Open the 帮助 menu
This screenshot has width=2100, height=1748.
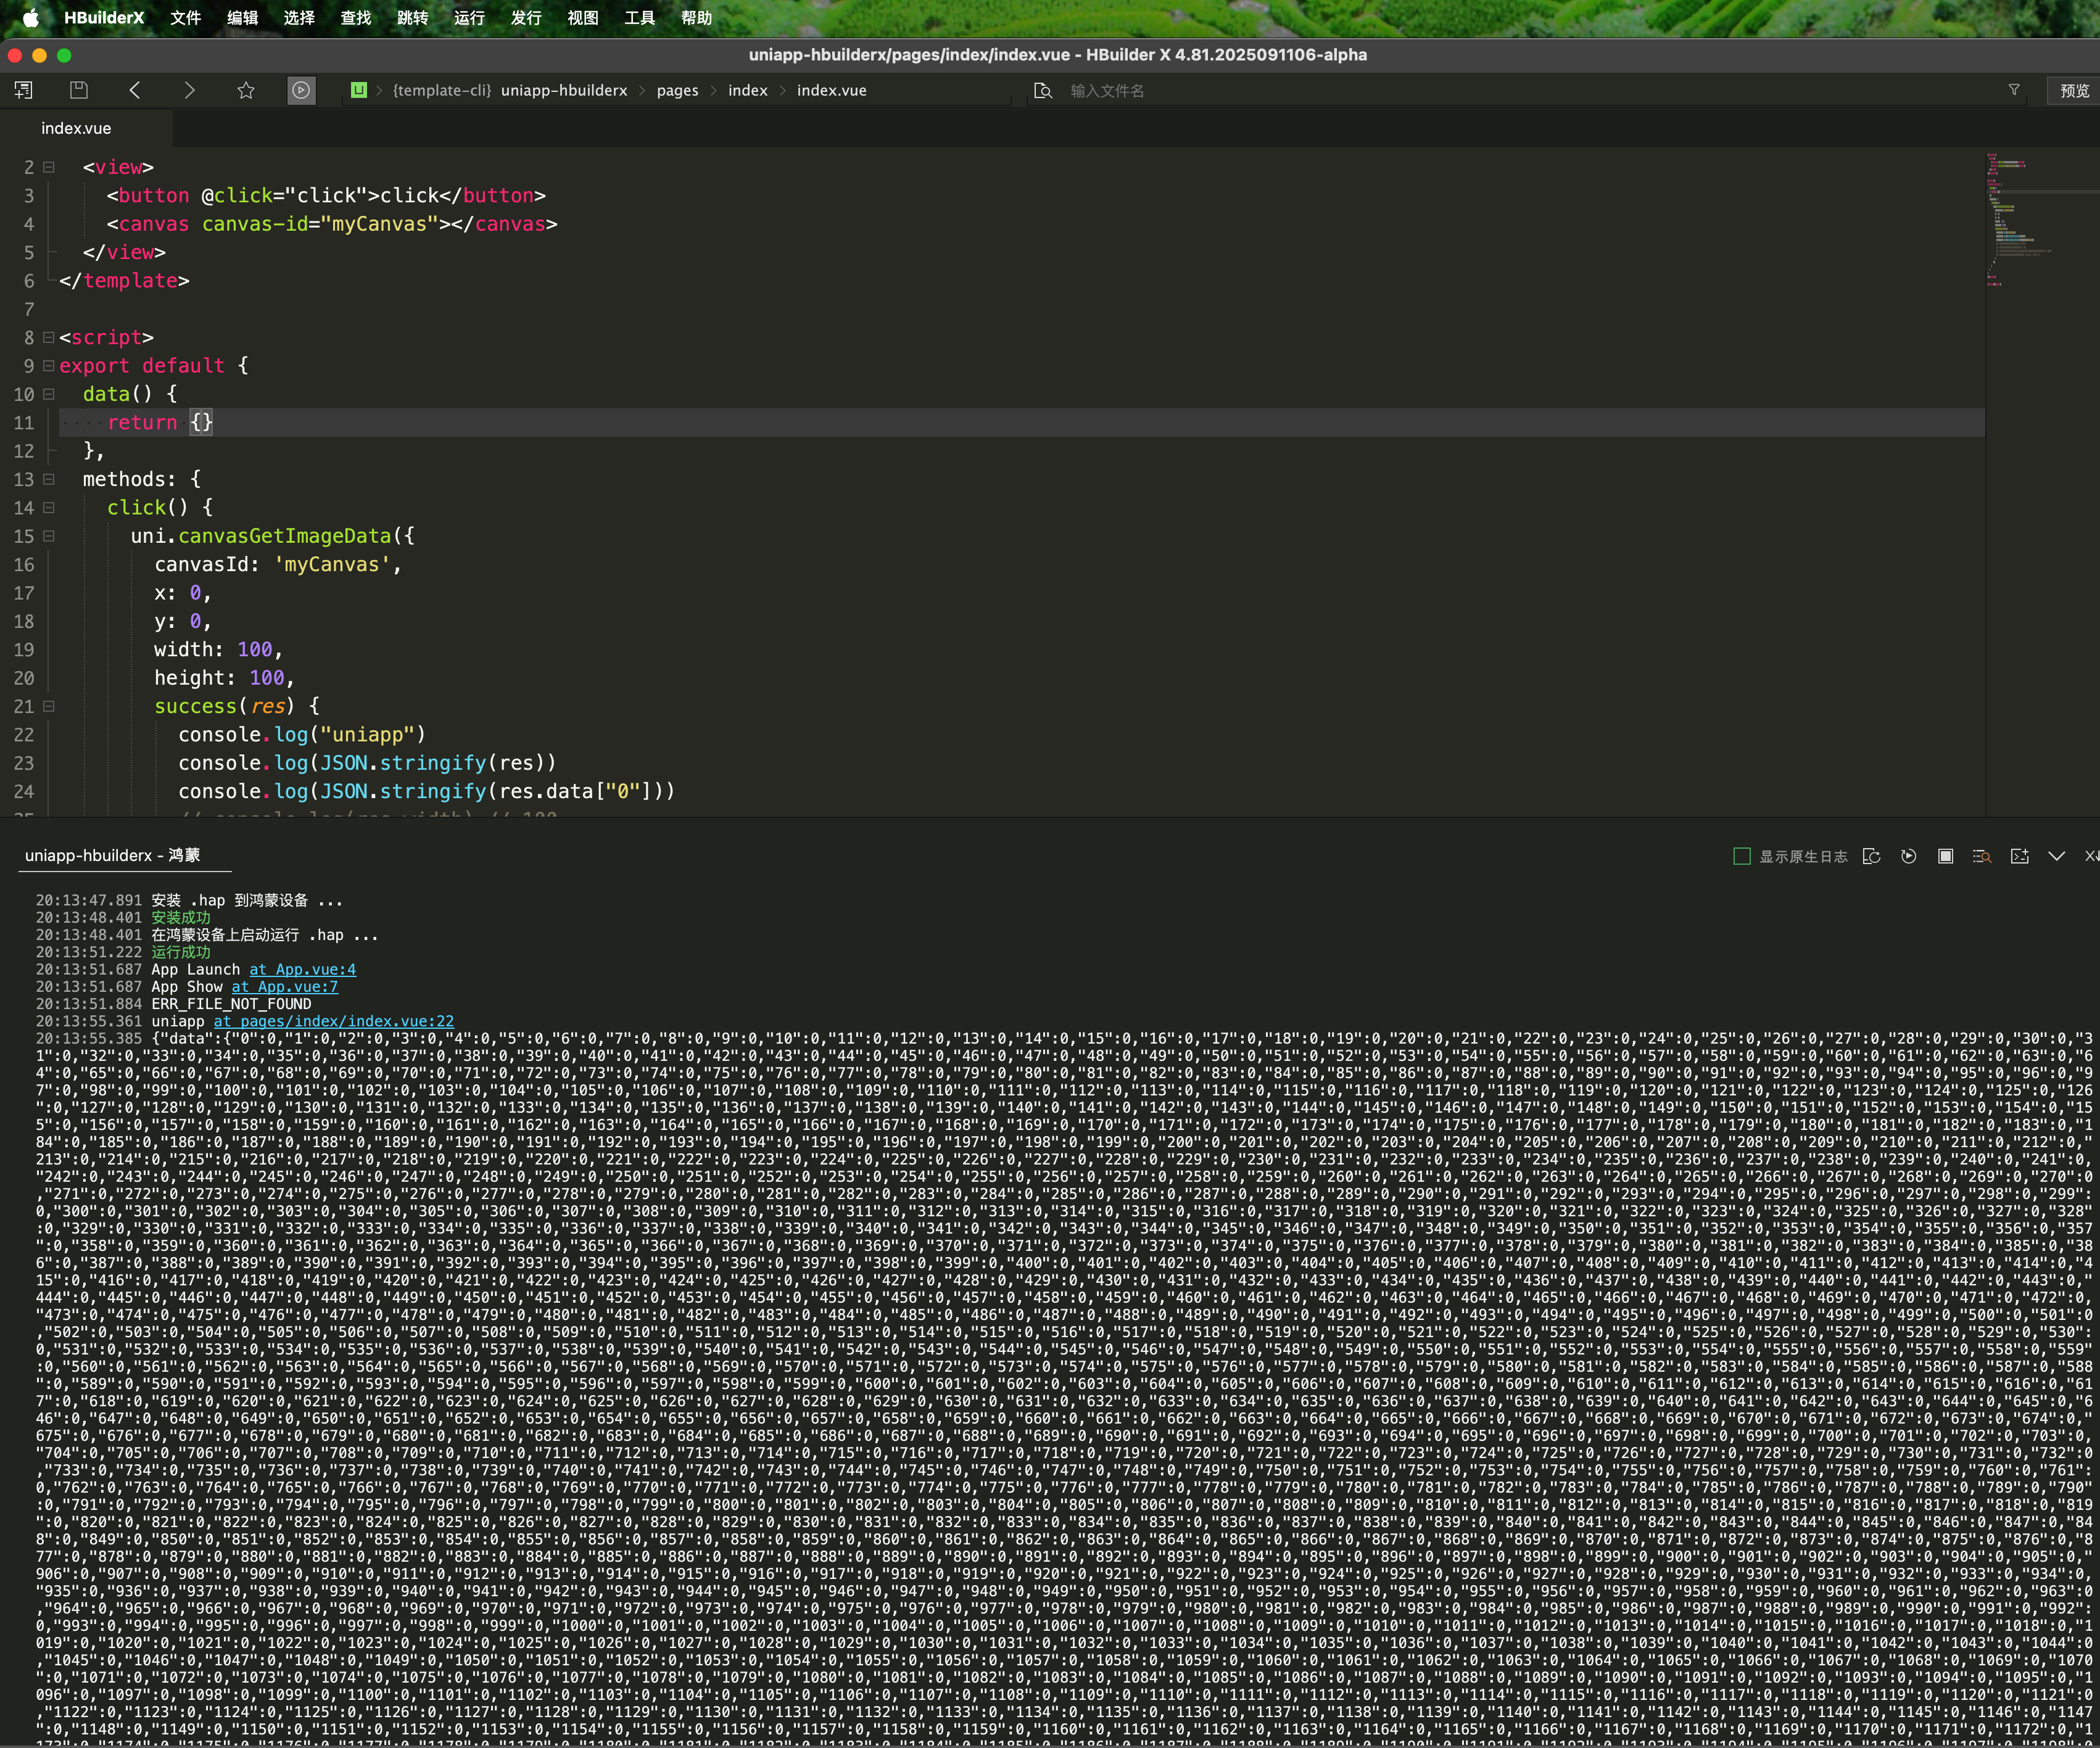click(x=696, y=18)
